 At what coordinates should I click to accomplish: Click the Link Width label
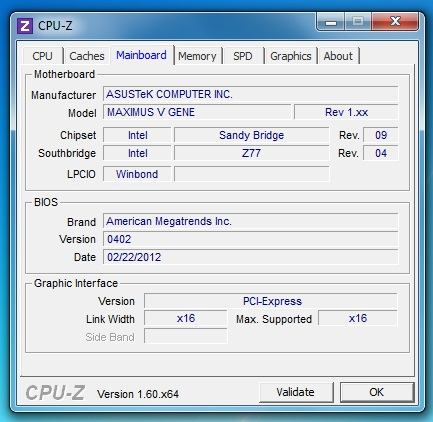click(x=110, y=319)
